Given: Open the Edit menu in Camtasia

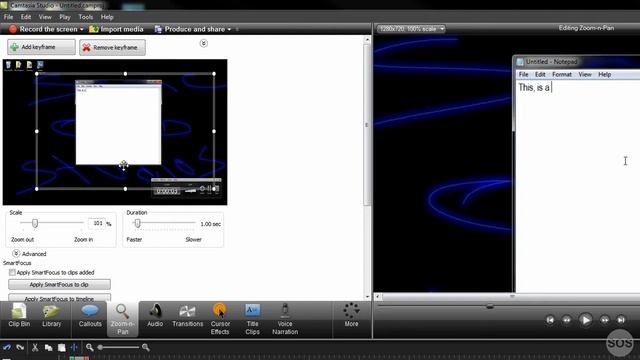Looking at the screenshot, I should point(26,17).
